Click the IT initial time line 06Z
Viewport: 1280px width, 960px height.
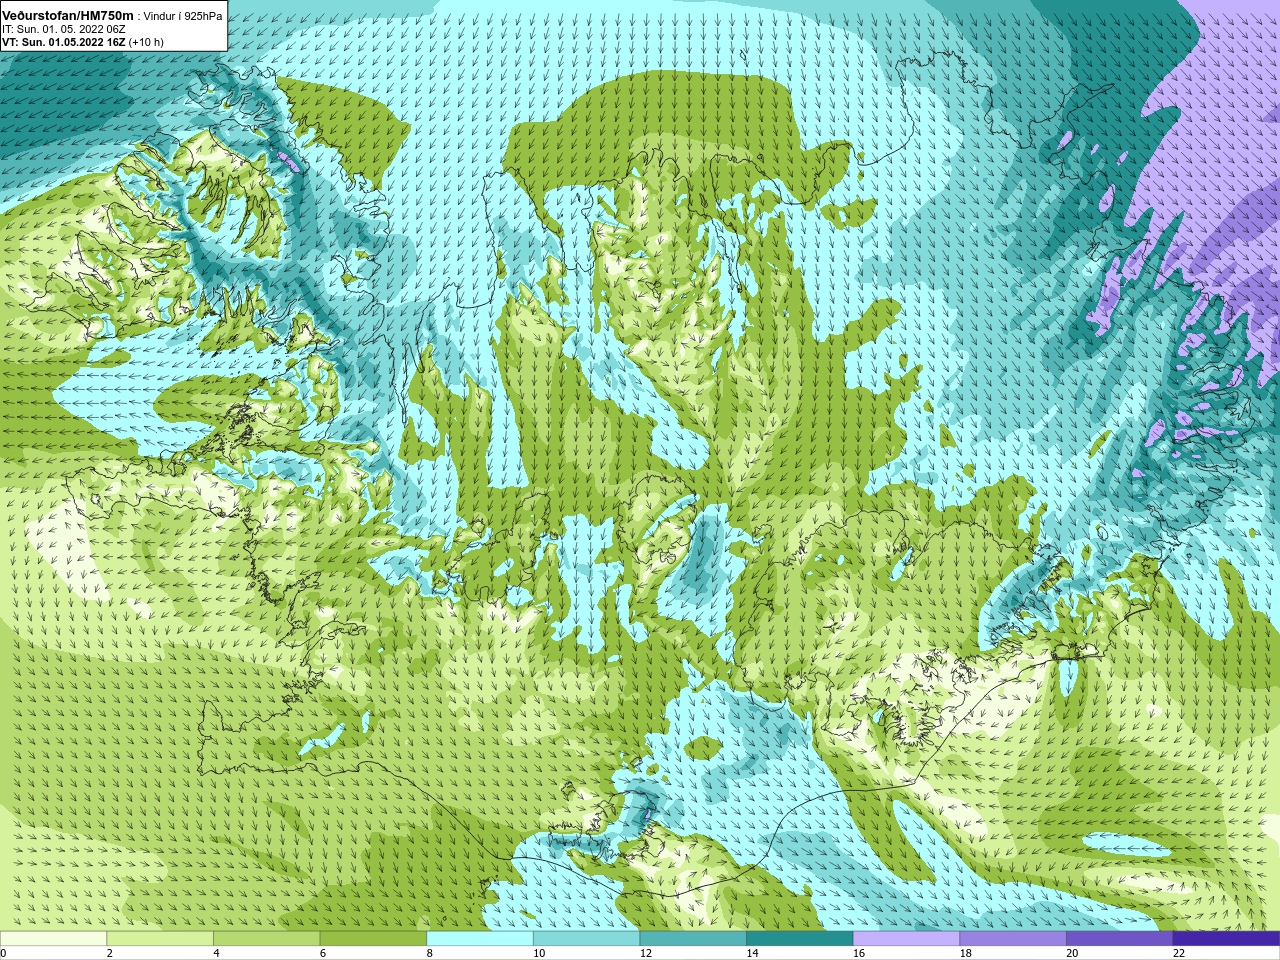tap(64, 29)
